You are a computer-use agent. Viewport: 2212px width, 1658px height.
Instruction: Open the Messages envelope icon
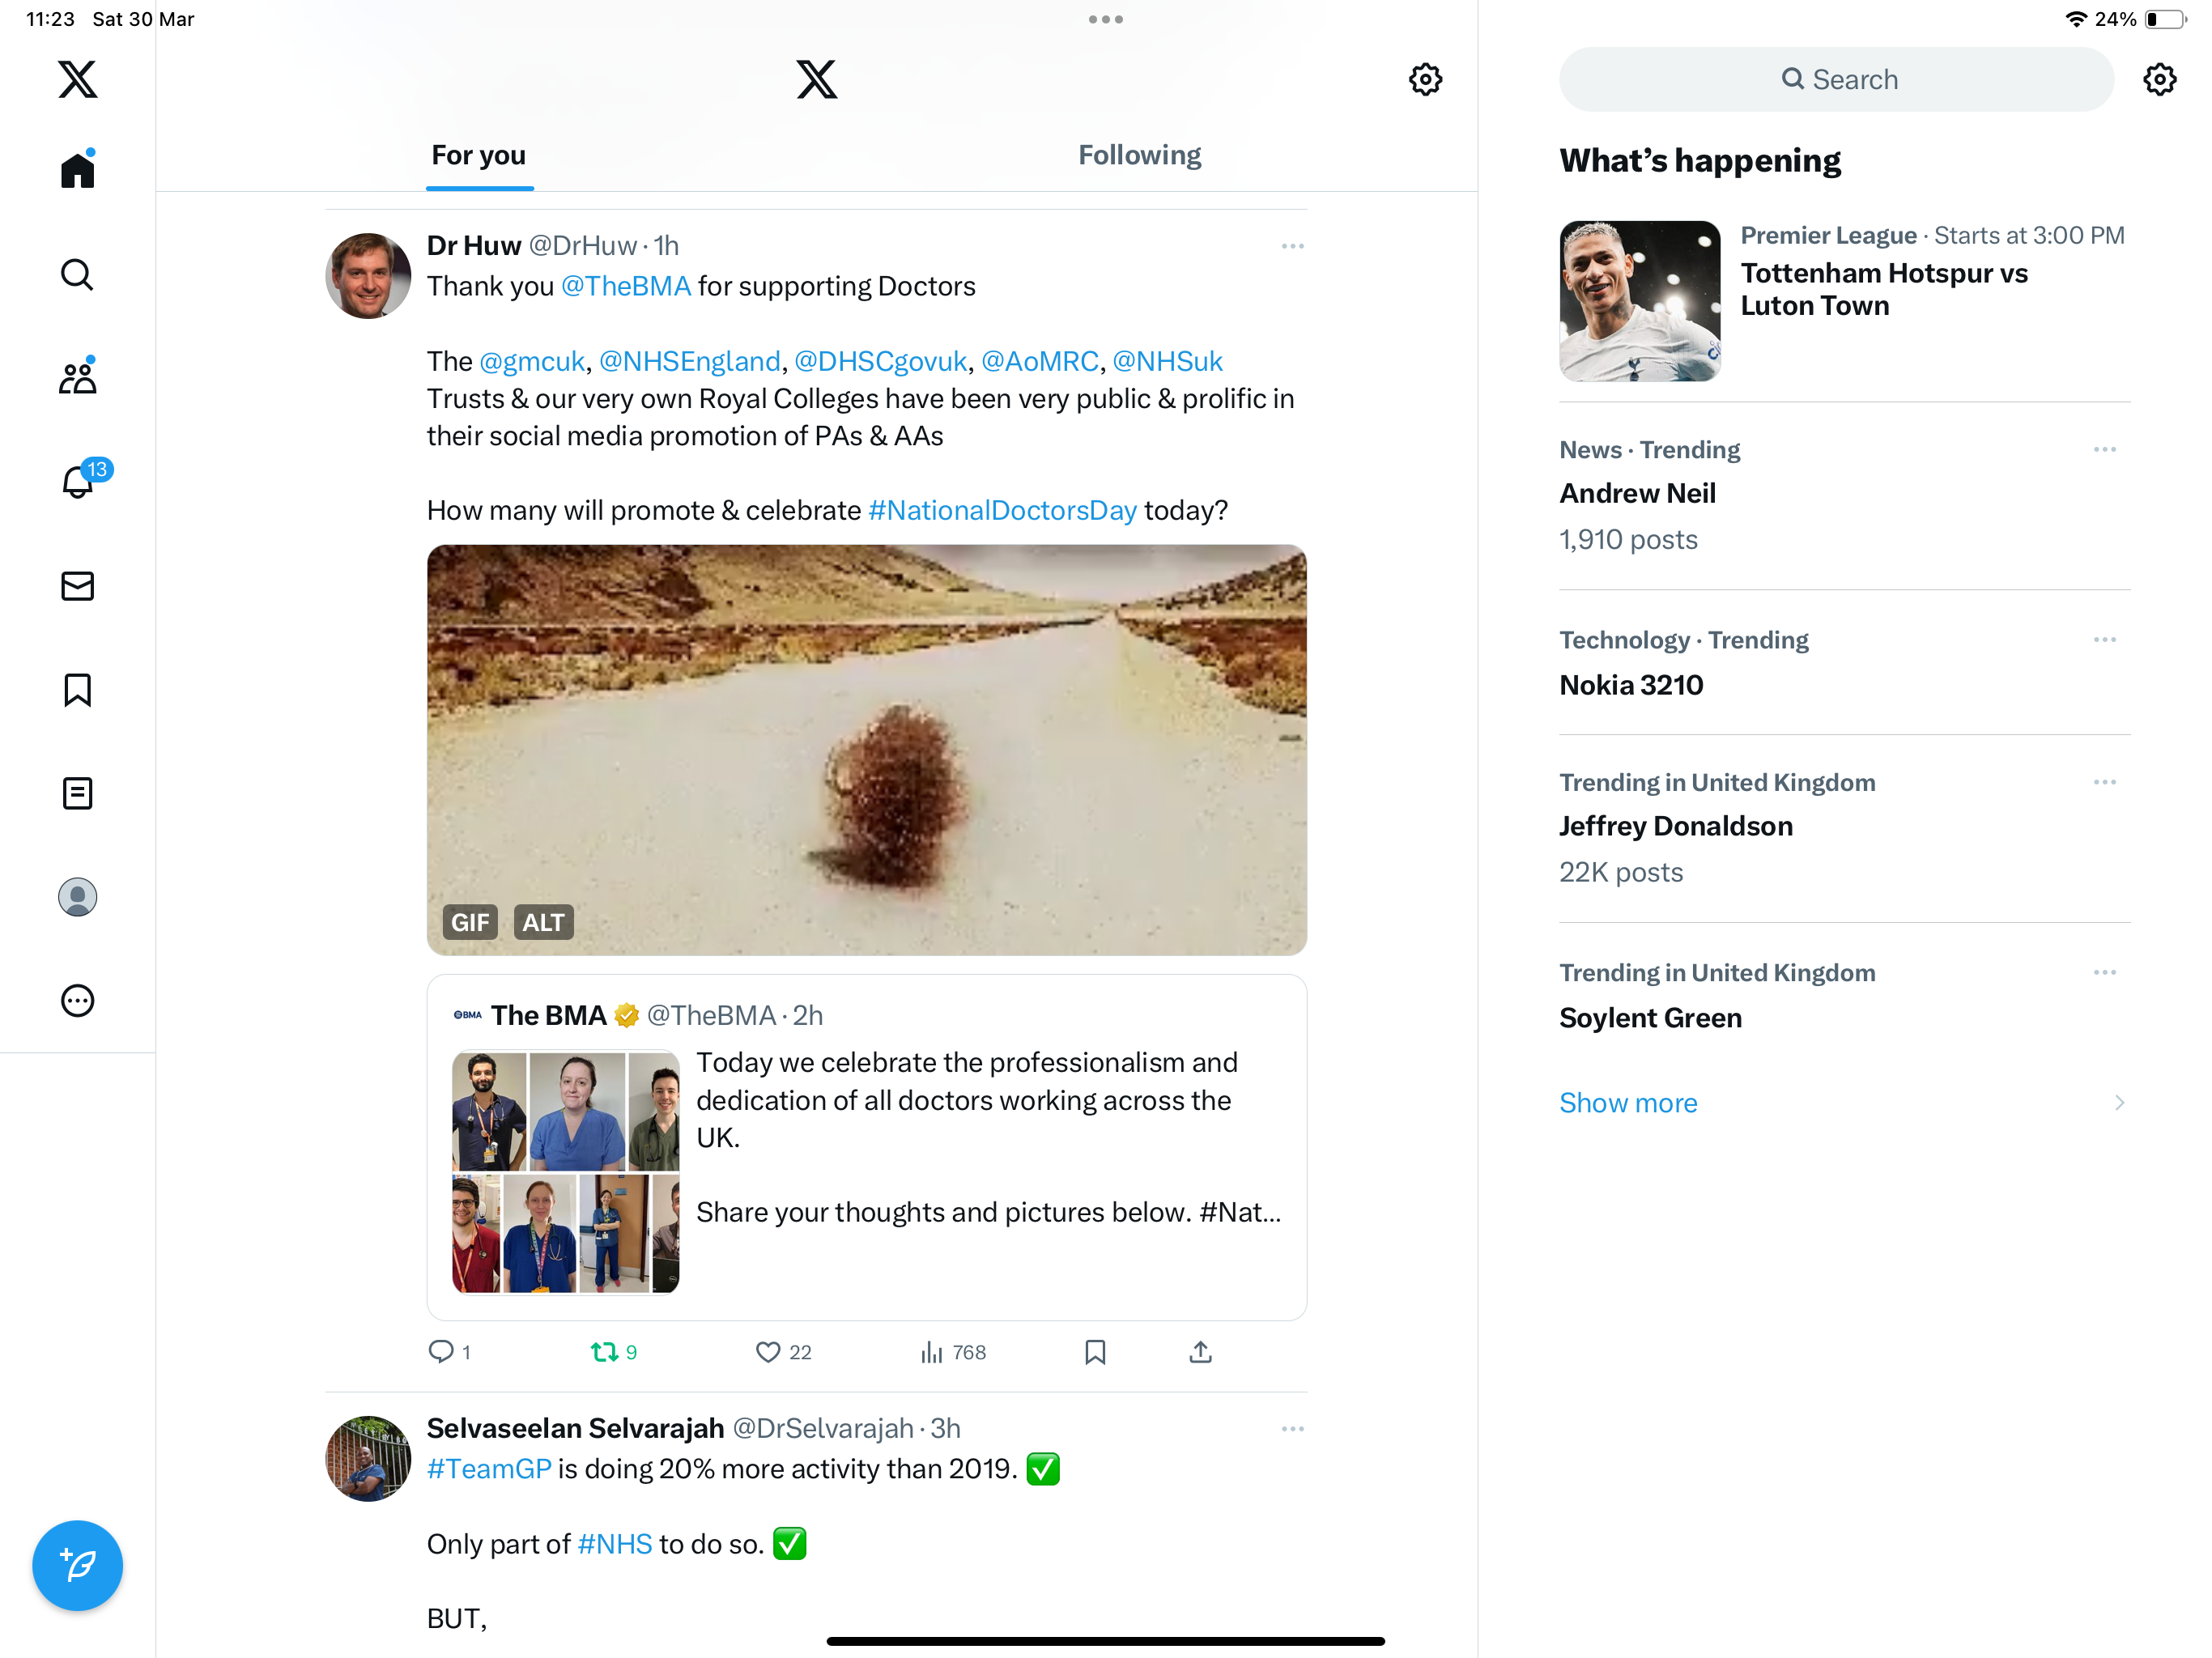click(x=77, y=586)
